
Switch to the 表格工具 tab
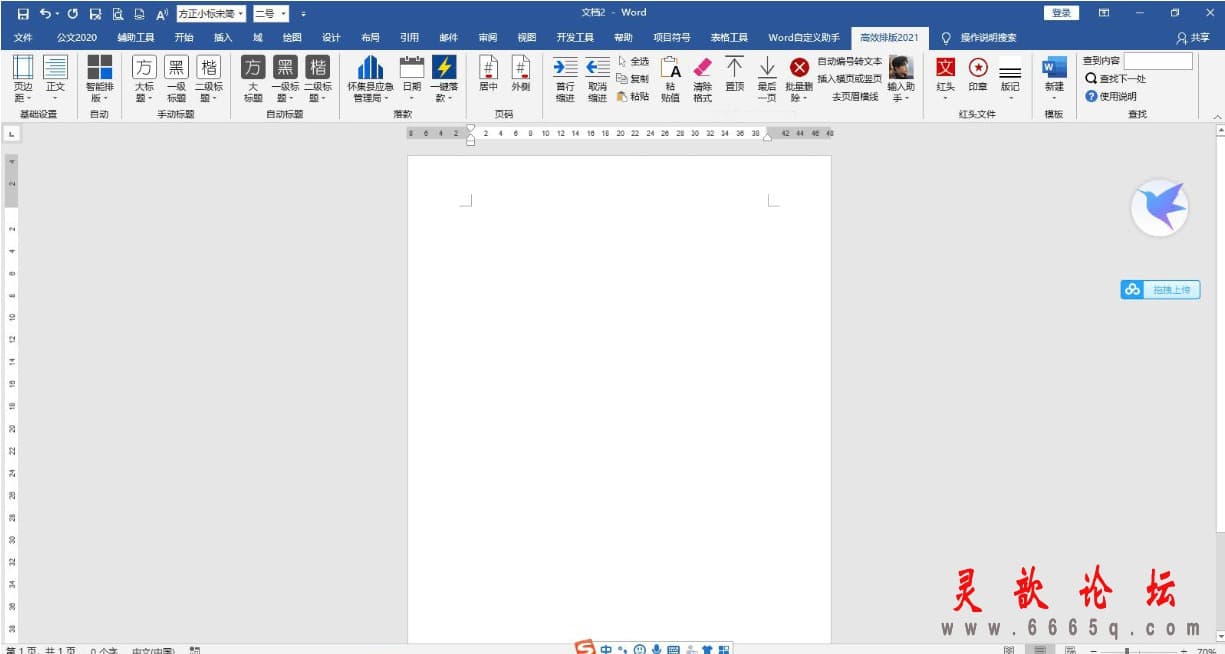pos(729,38)
